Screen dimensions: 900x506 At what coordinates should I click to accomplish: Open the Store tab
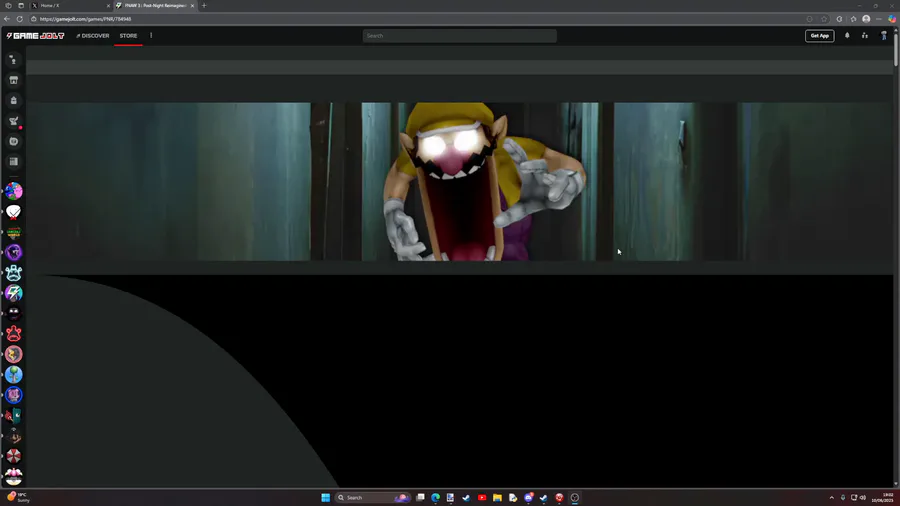[x=128, y=36]
